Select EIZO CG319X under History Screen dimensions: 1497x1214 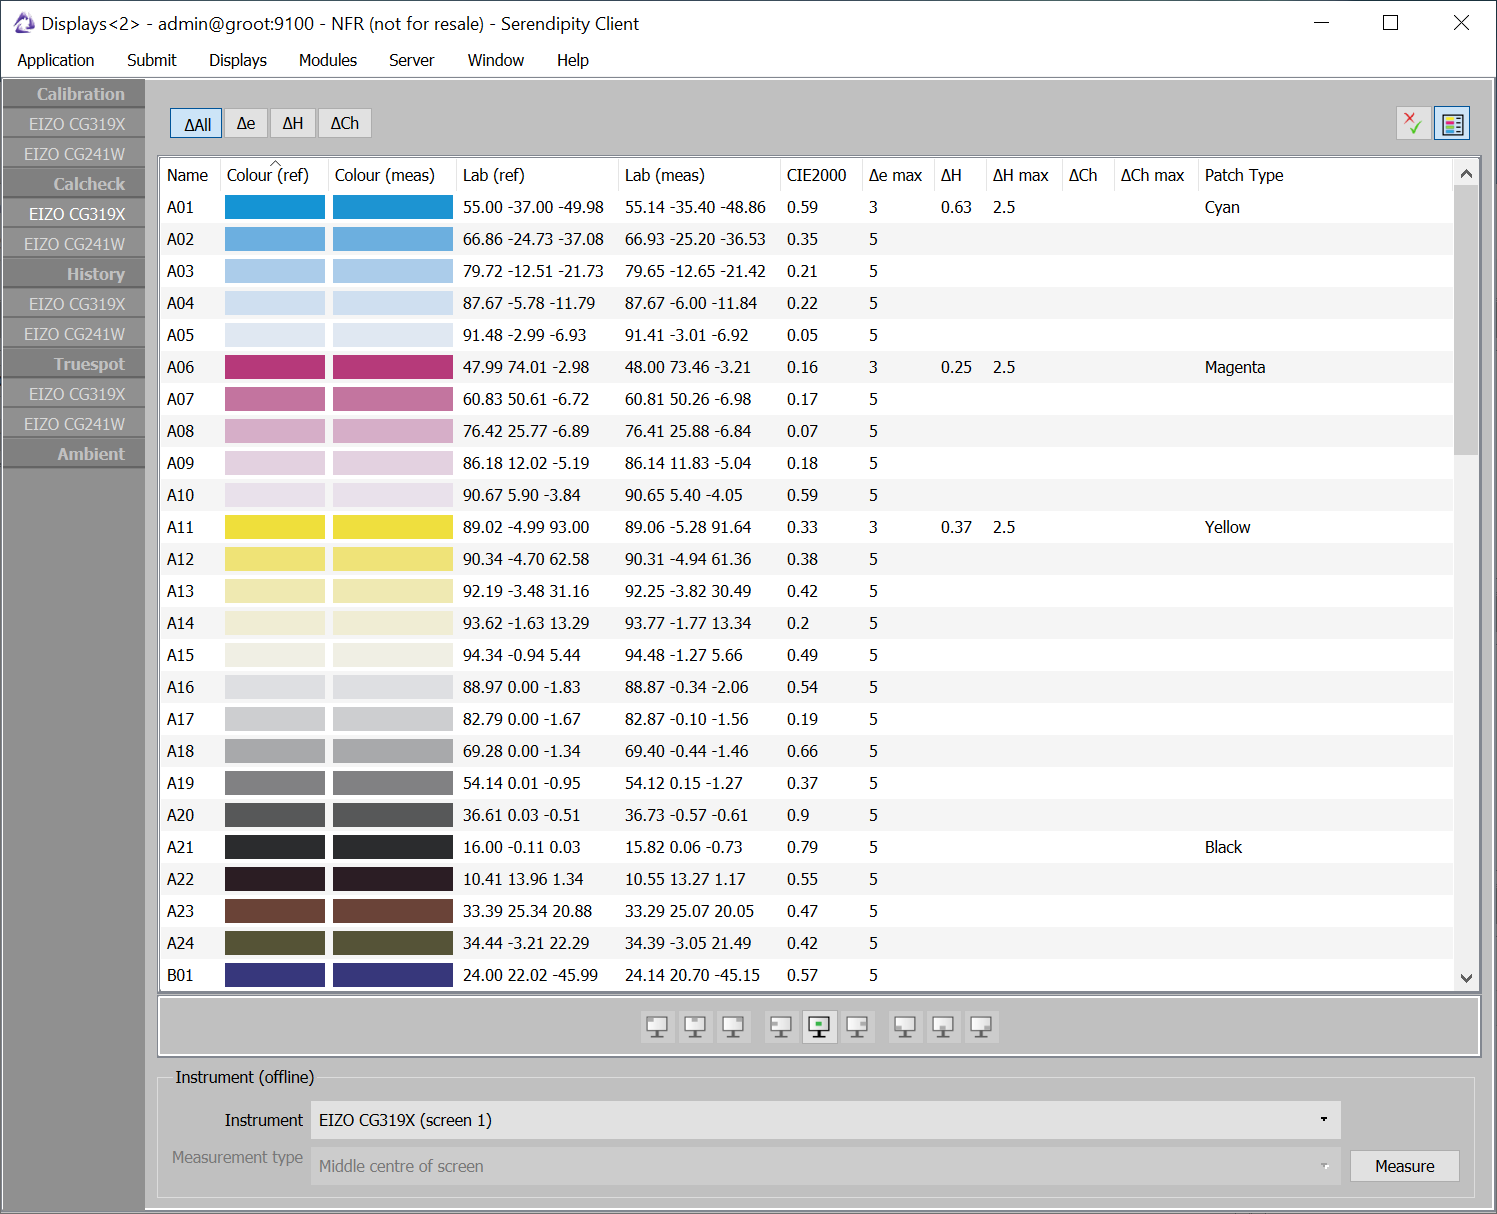74,304
